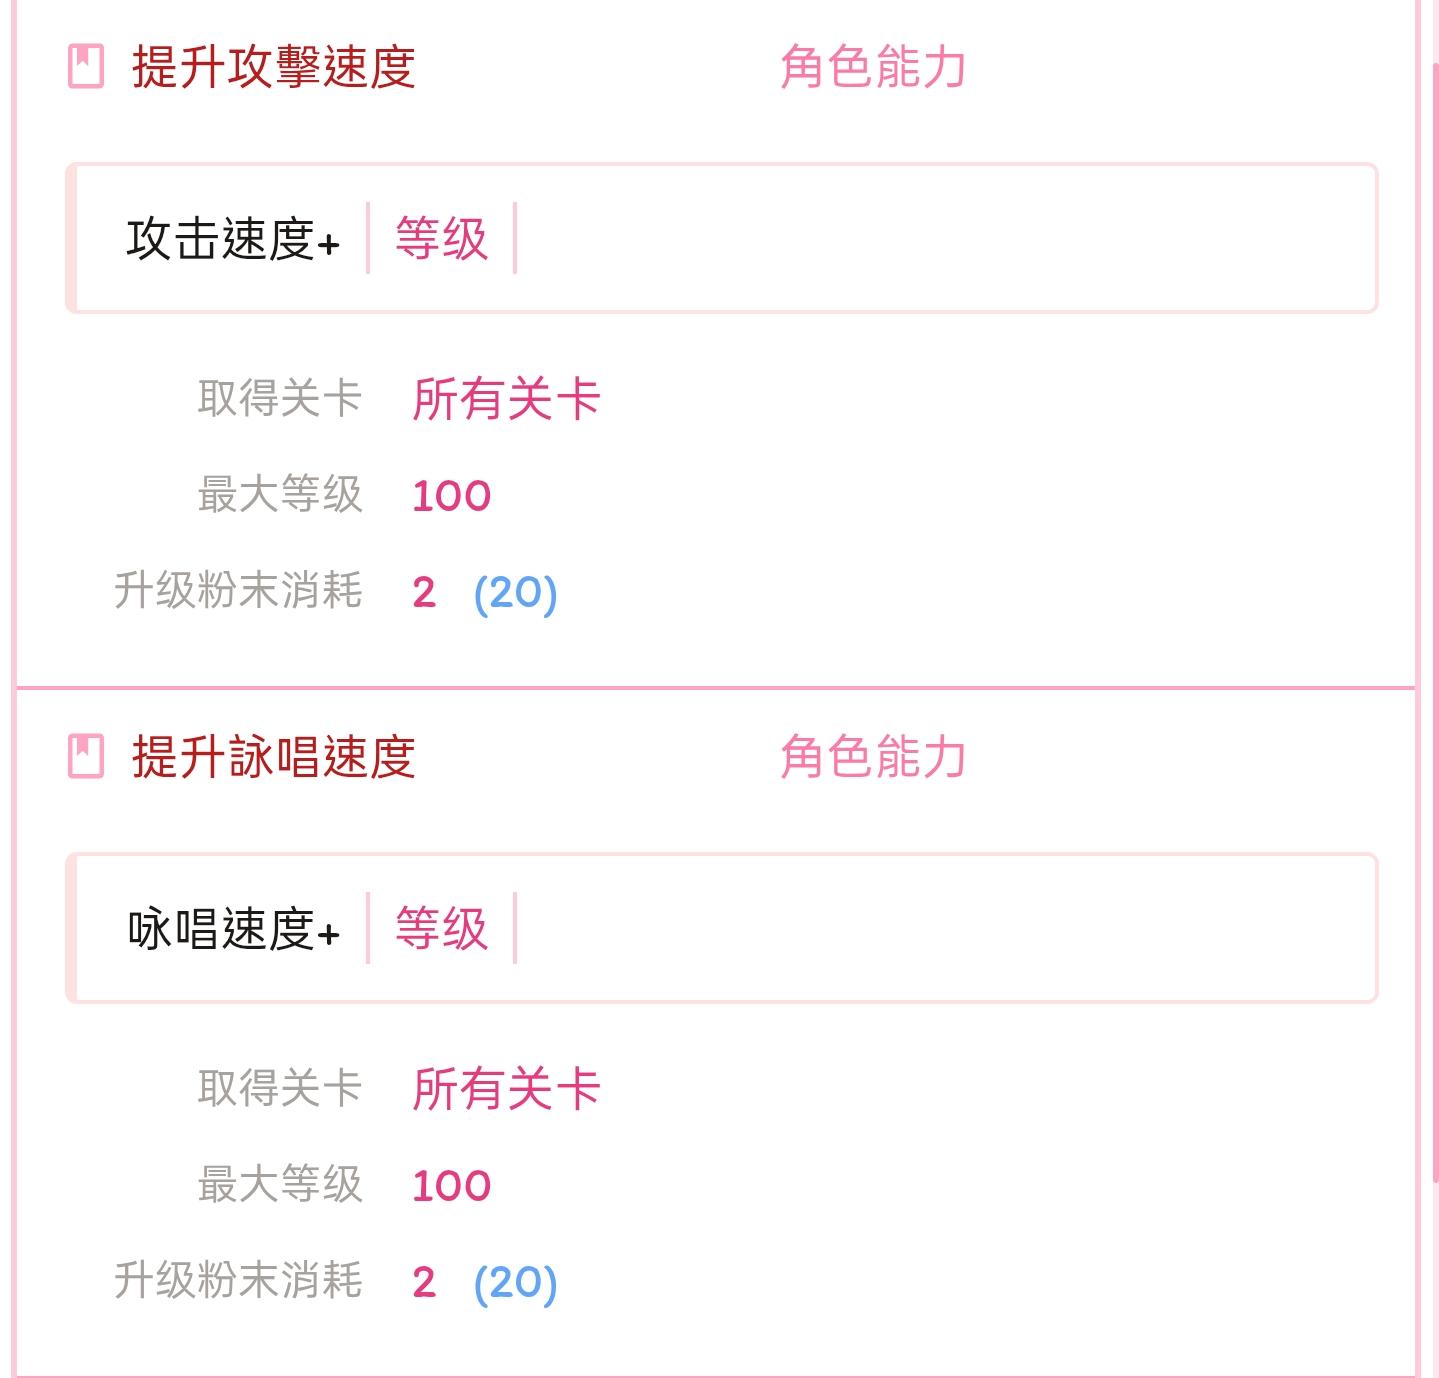The height and width of the screenshot is (1378, 1439).
Task: Open 所有关卡 link under 提升詠唱速度
Action: pyautogui.click(x=506, y=1089)
